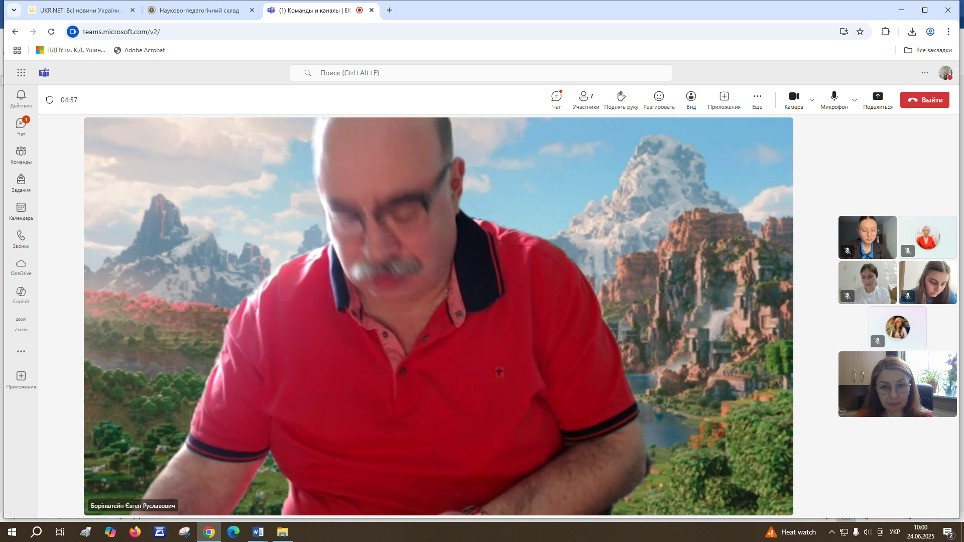Expand the camera options arrow

click(812, 100)
